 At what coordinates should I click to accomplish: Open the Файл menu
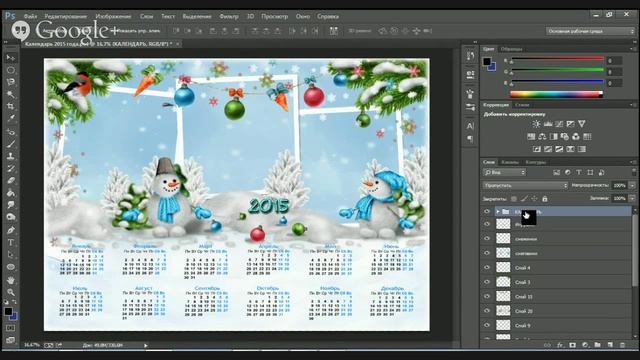tap(30, 16)
